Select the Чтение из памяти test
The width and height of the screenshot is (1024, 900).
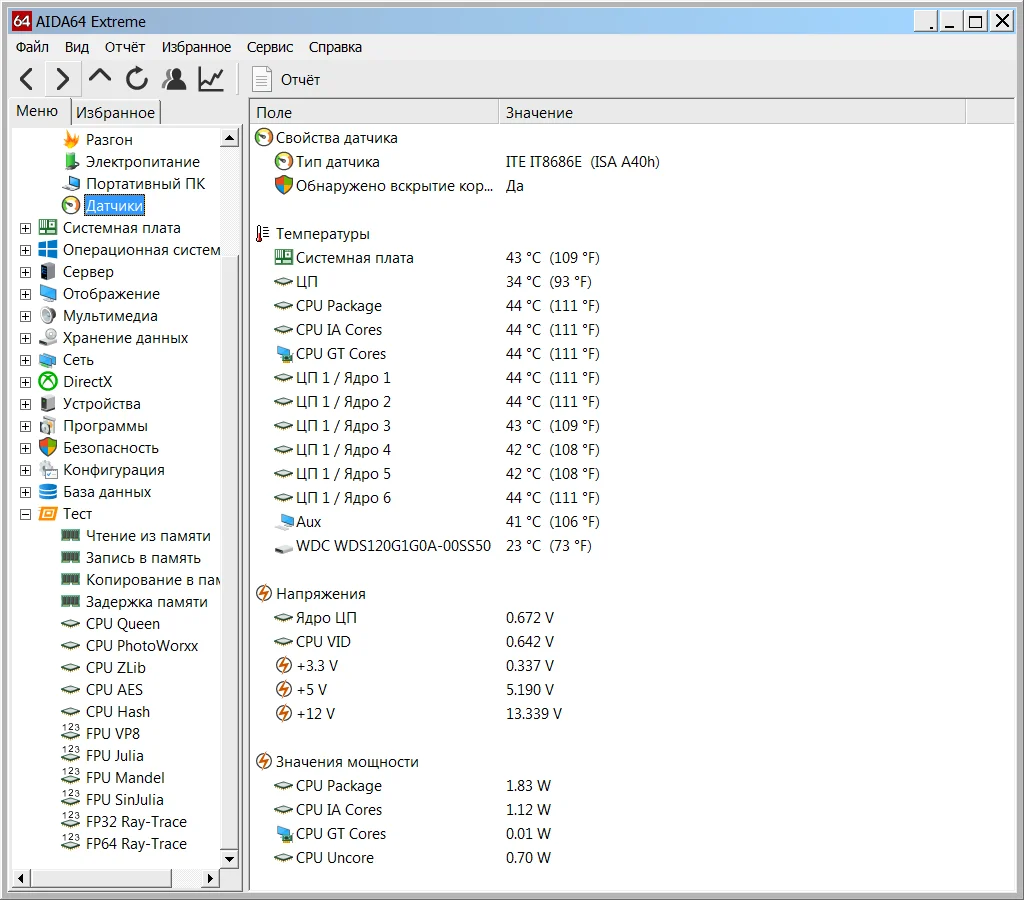coord(148,536)
